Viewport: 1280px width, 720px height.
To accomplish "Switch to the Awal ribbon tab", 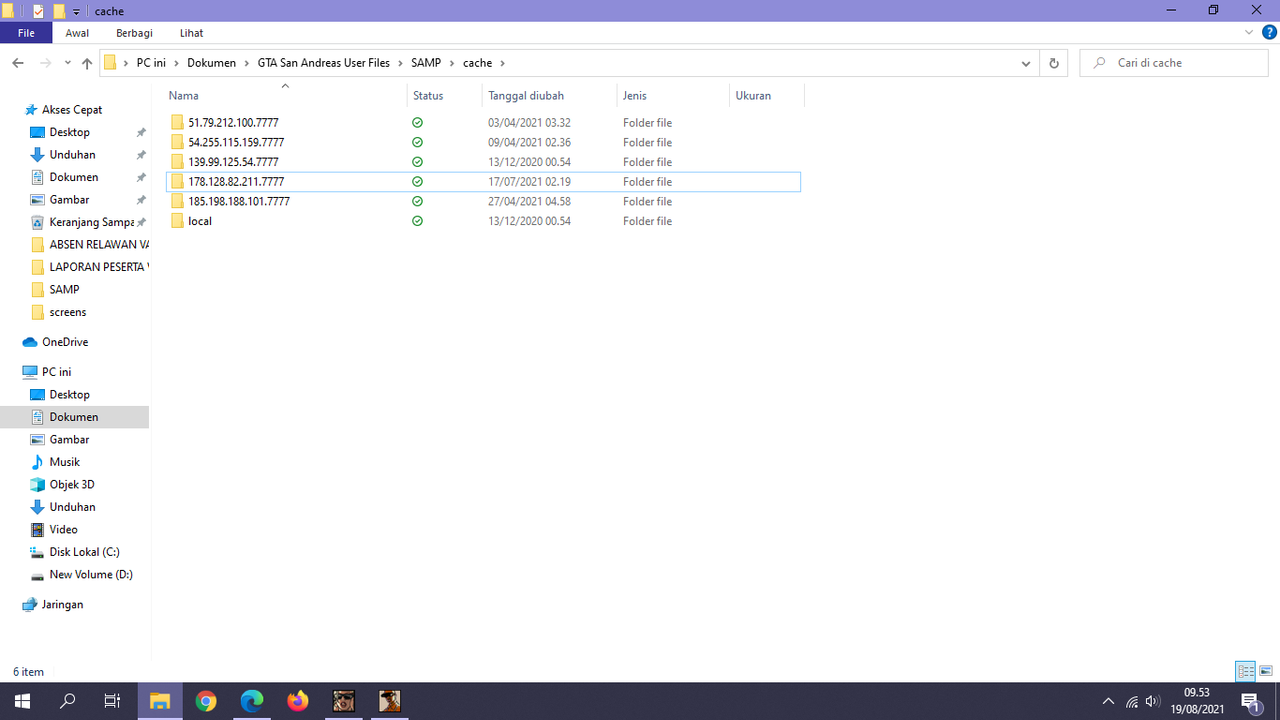I will tap(77, 33).
